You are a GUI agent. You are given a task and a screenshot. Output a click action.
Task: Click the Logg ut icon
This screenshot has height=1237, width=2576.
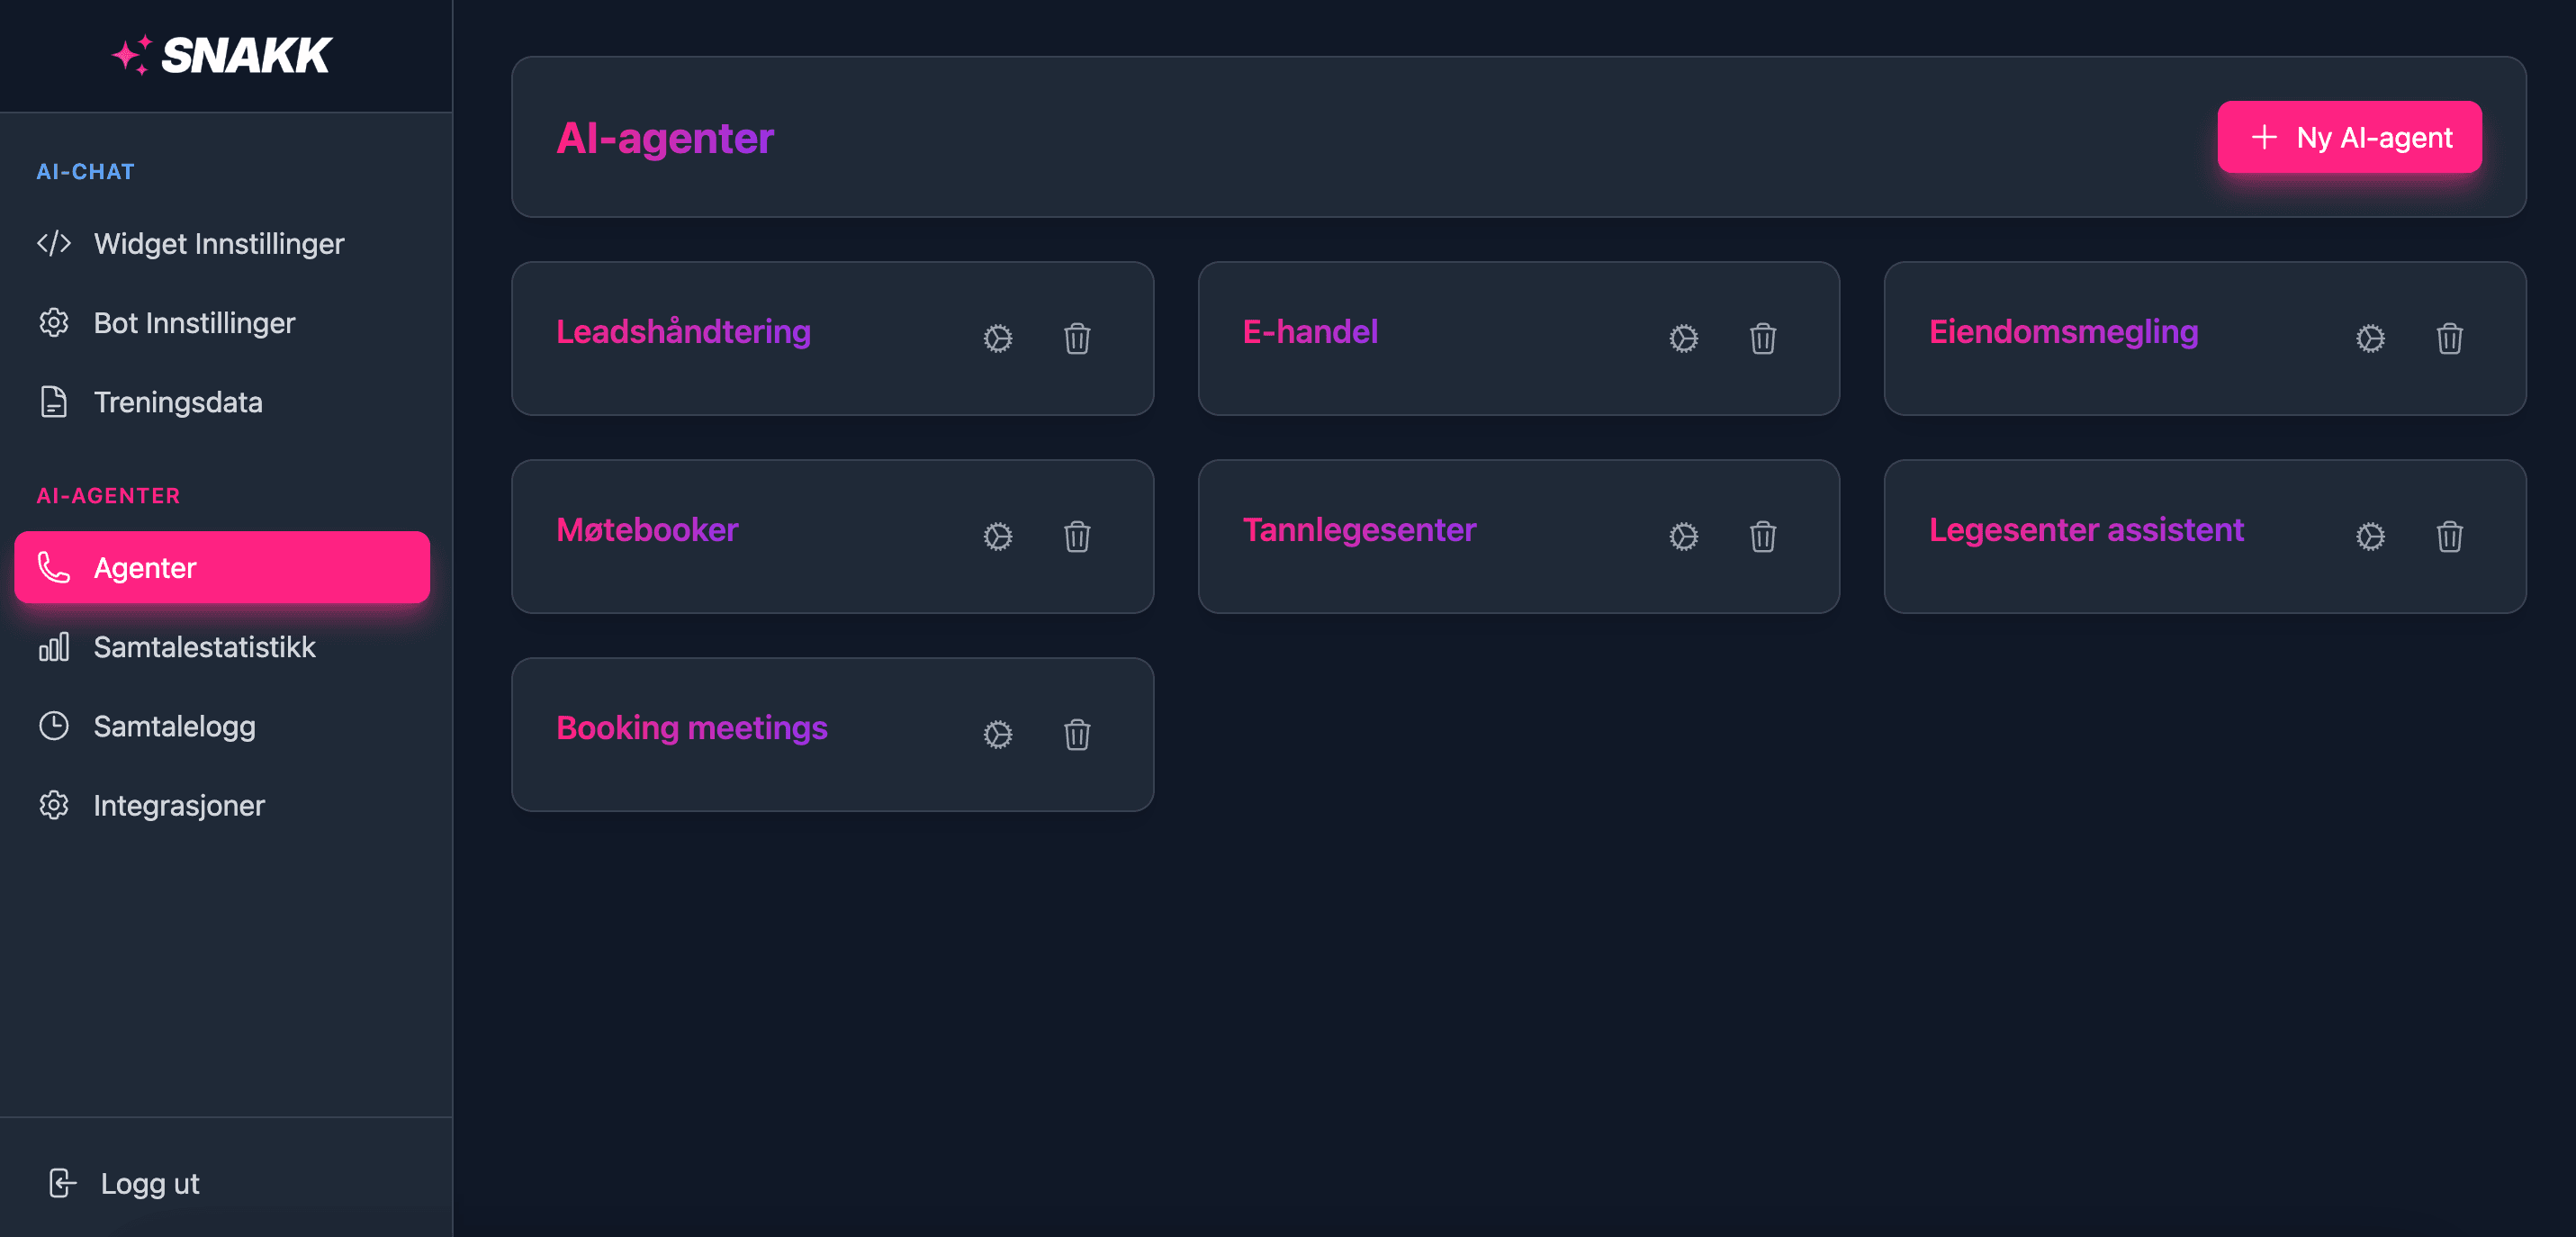tap(63, 1183)
